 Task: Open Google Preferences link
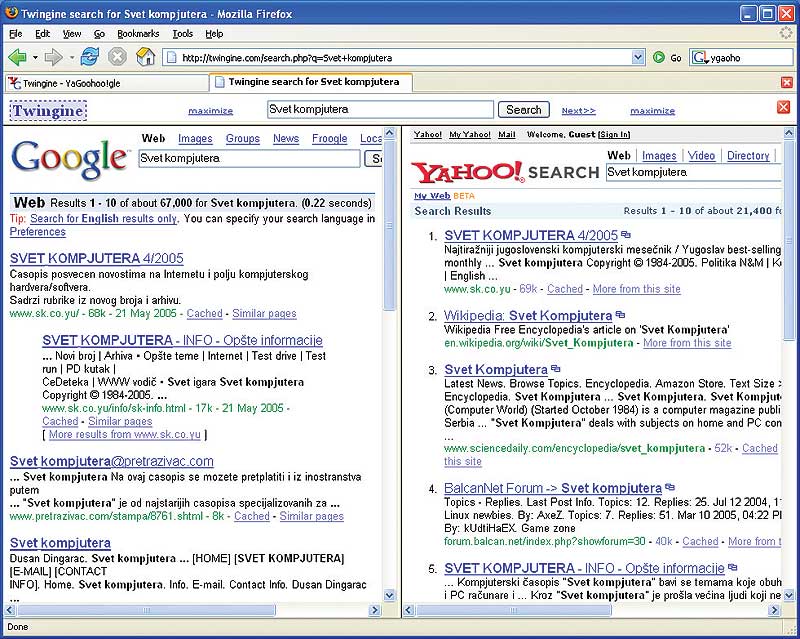pos(38,232)
